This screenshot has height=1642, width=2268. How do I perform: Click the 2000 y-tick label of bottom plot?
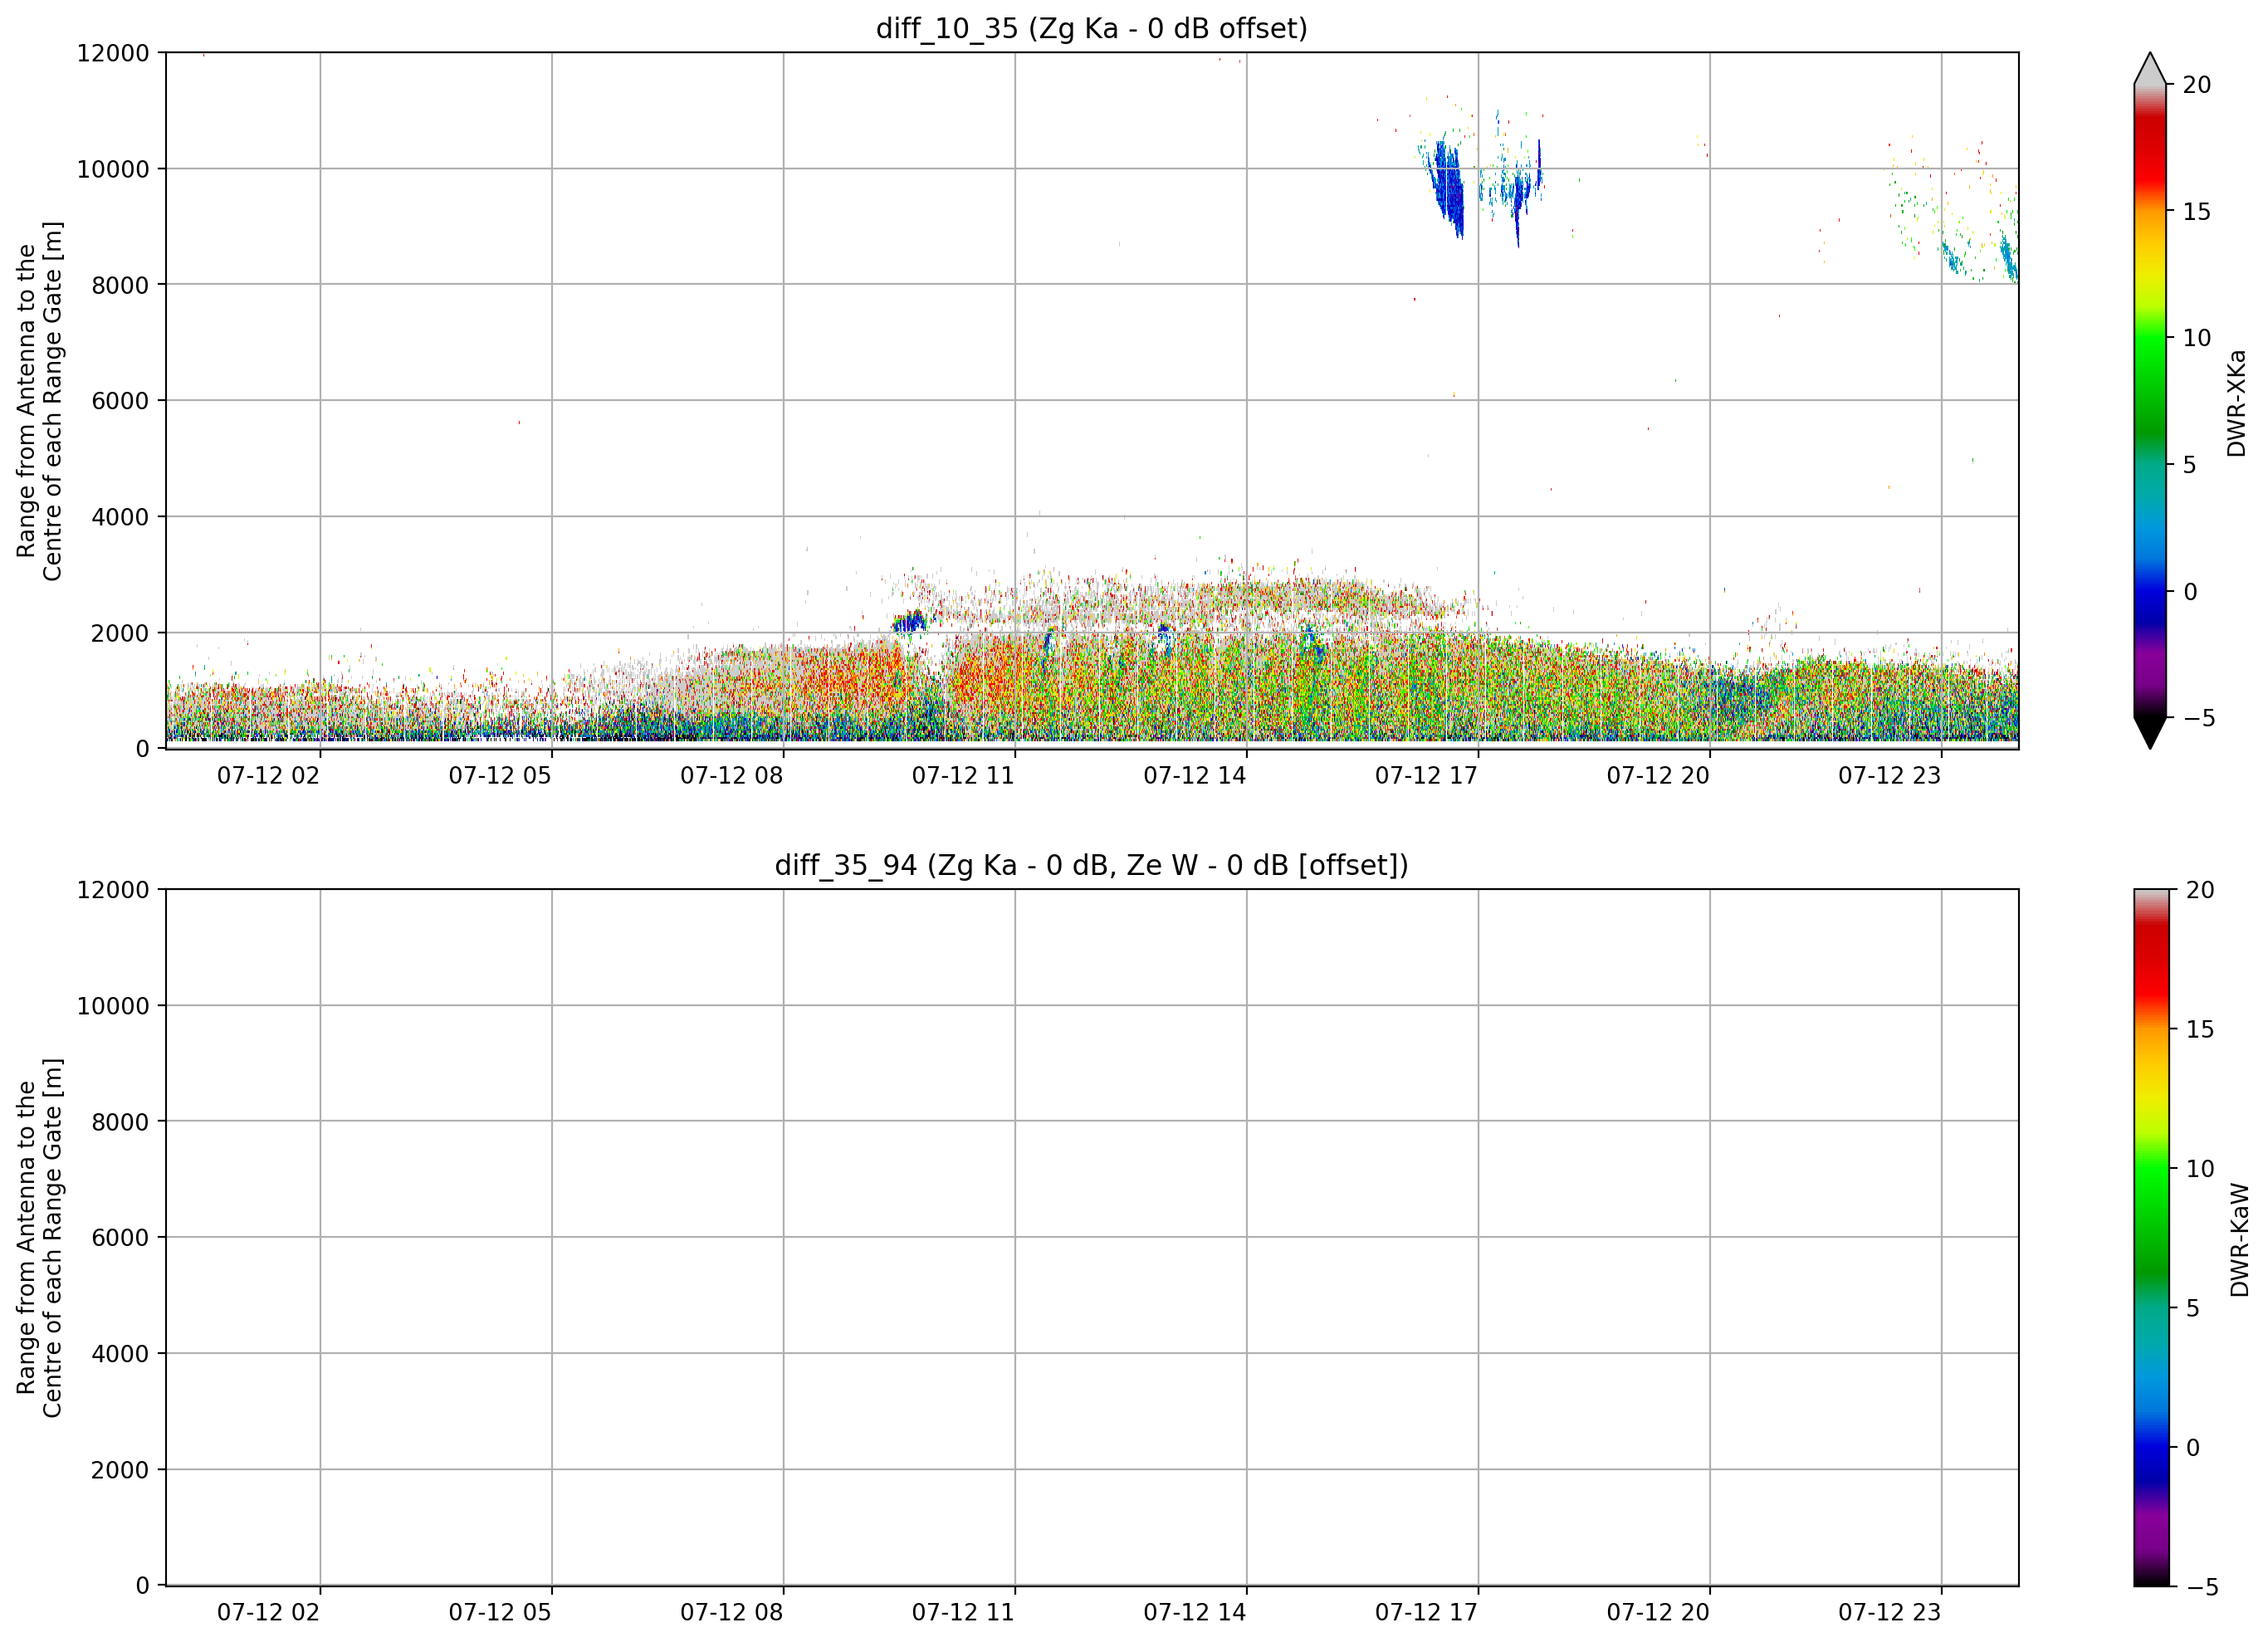(120, 1470)
